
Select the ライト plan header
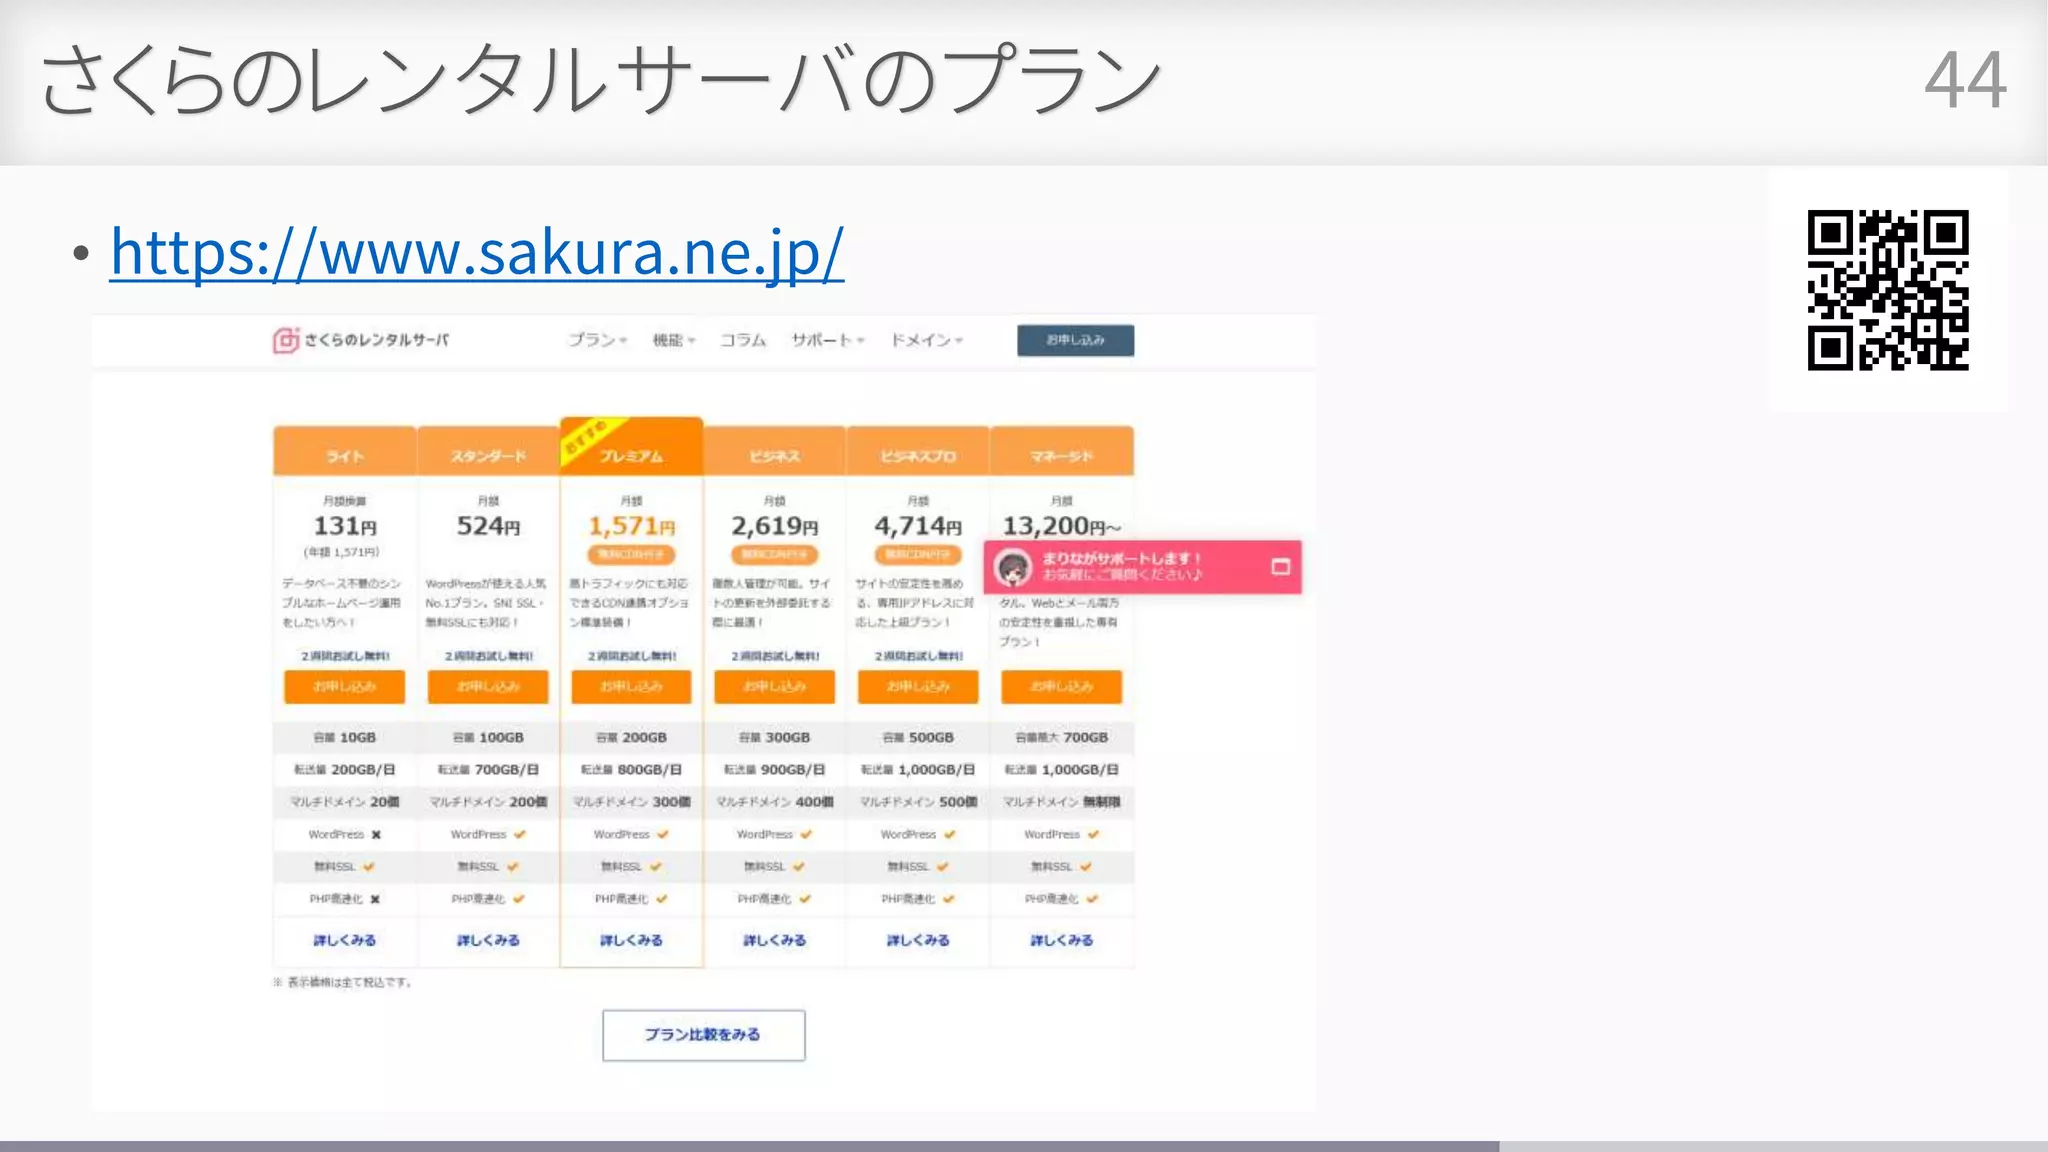pos(345,451)
